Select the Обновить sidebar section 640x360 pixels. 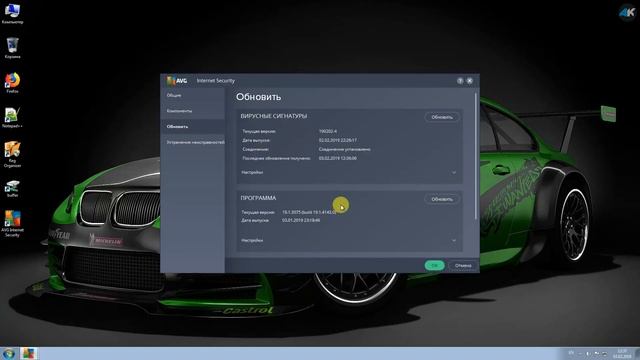193,127
